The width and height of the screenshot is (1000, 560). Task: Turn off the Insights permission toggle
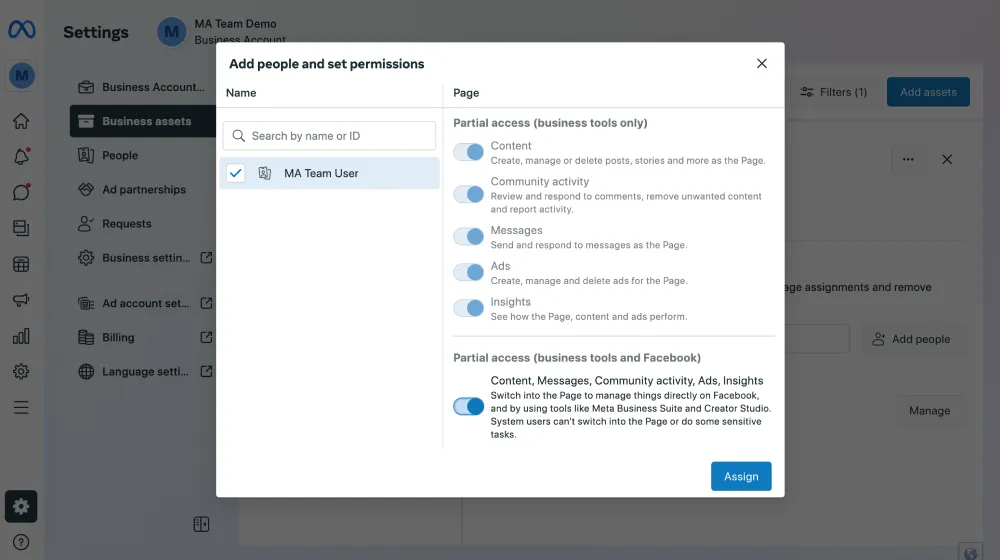(x=468, y=308)
